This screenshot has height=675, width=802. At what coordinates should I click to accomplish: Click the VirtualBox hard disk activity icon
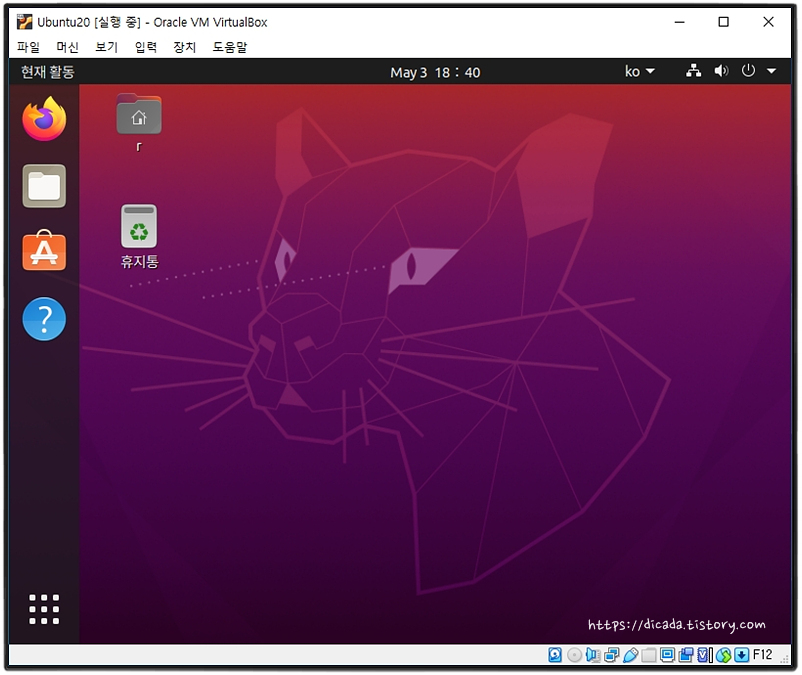(555, 655)
